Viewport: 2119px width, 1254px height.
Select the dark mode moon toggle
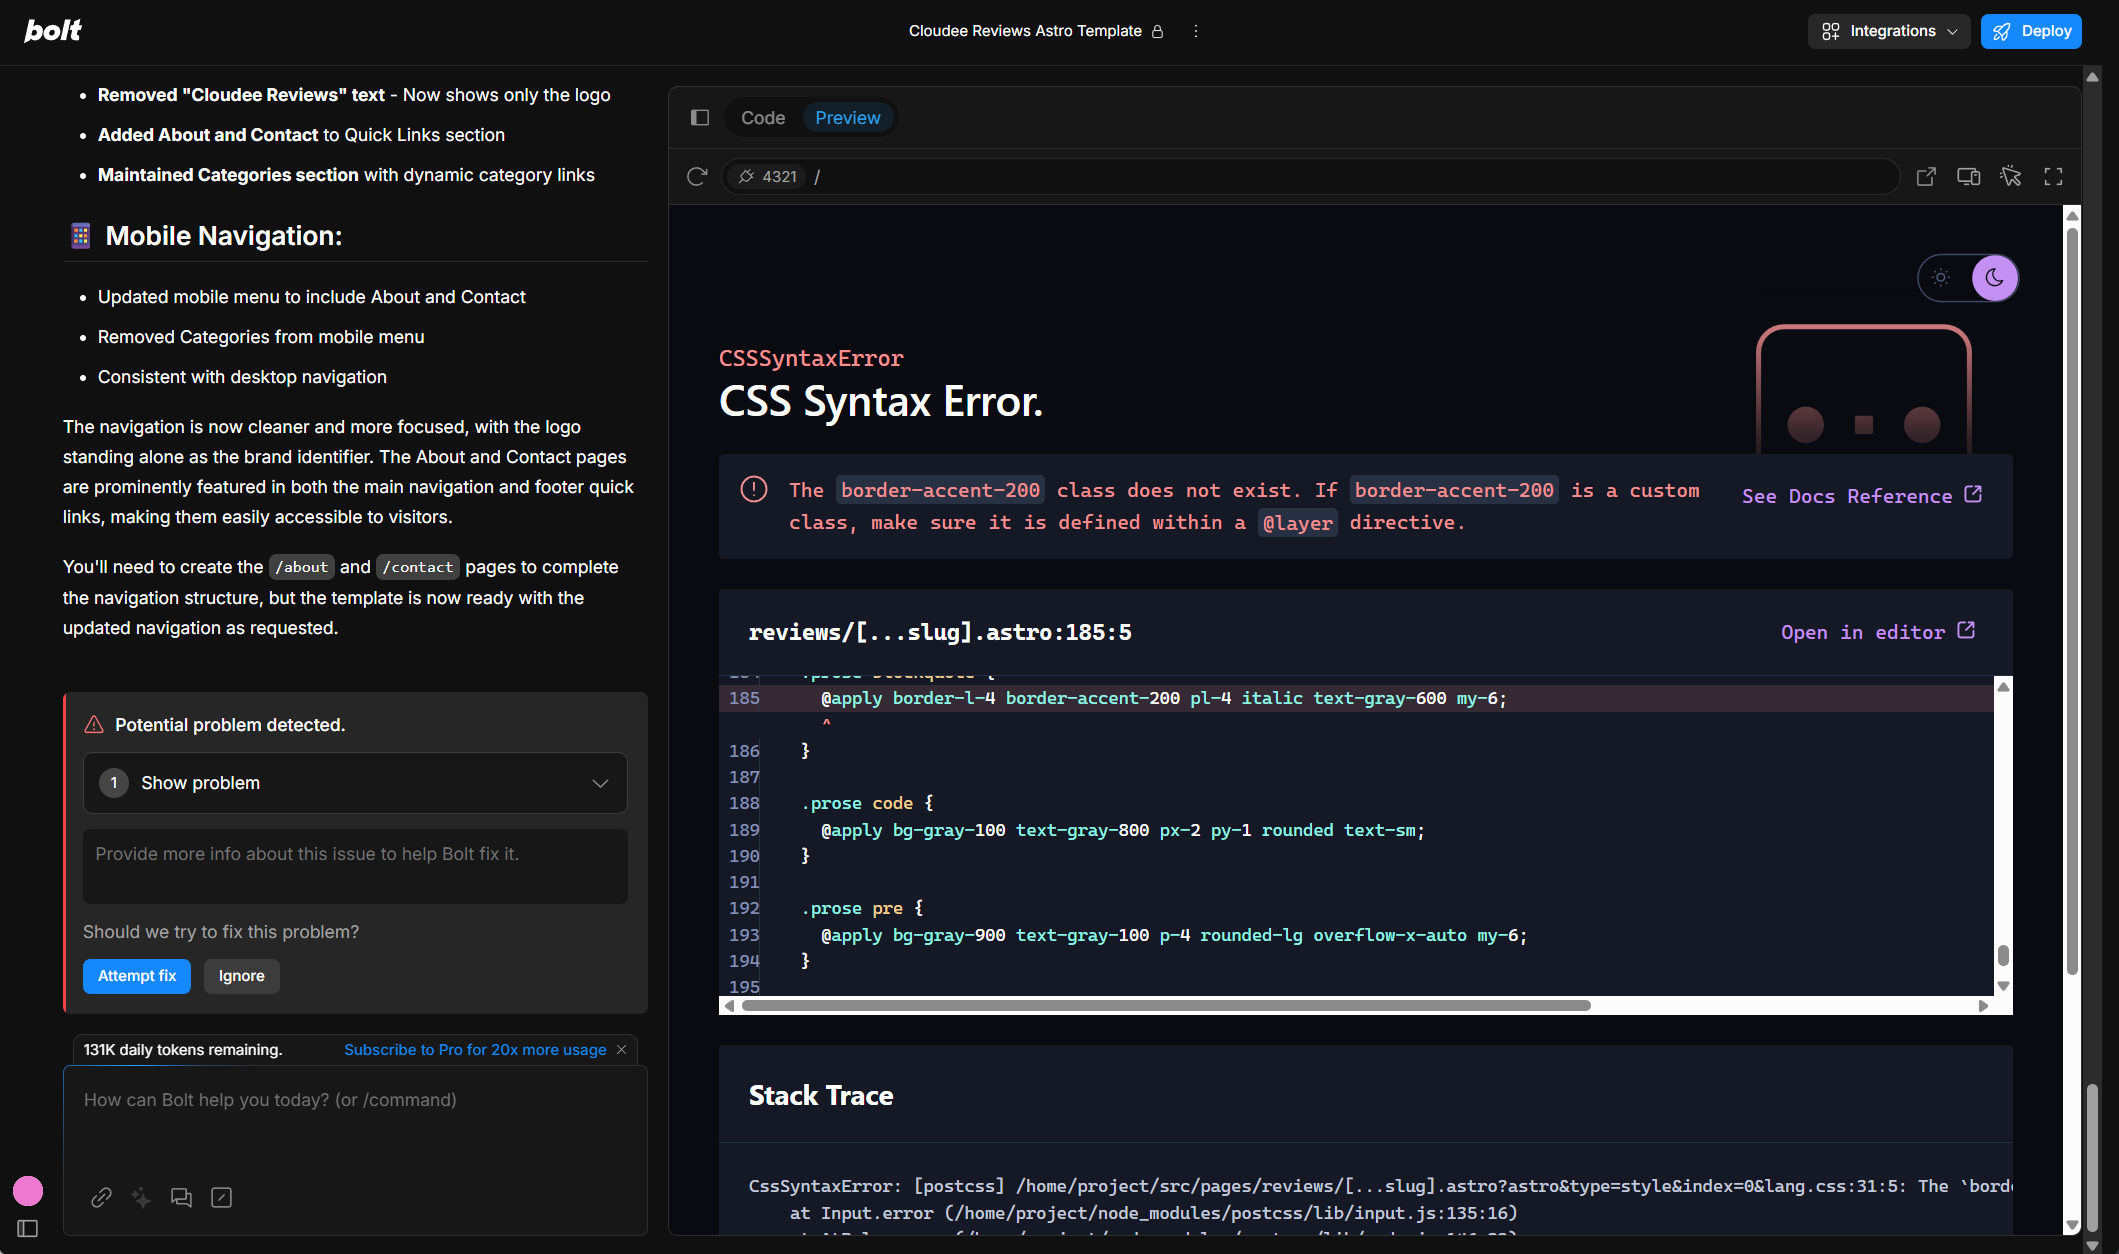1994,278
